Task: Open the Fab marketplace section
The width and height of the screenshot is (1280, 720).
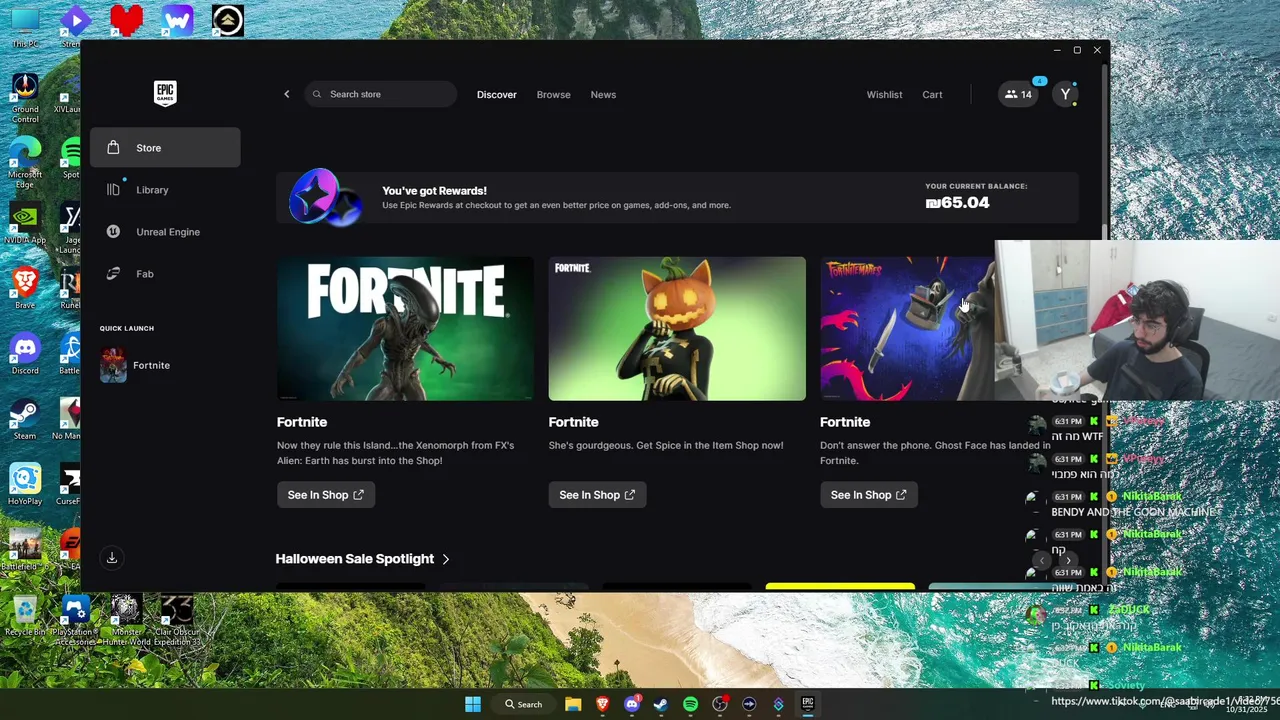Action: (x=165, y=274)
